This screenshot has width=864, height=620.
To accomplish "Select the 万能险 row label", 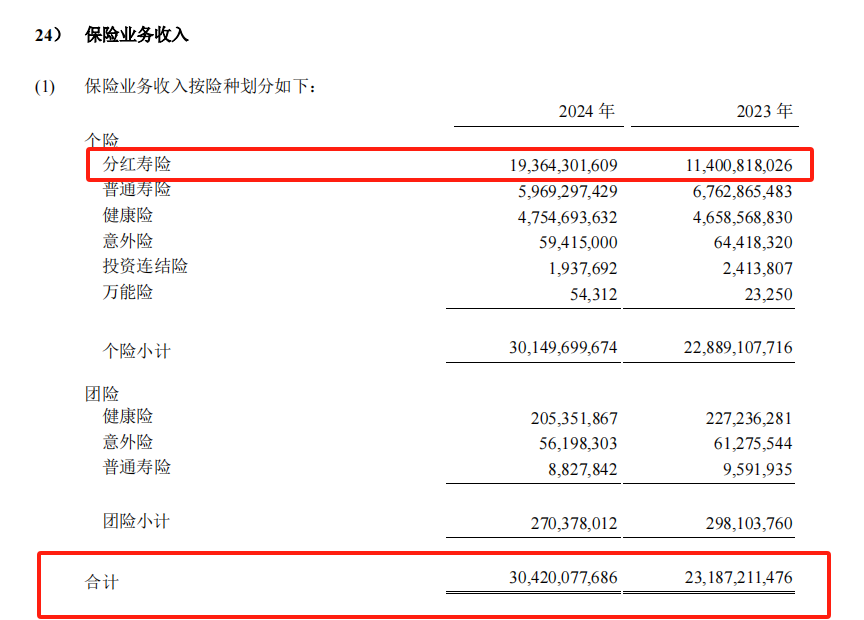I will coord(128,292).
